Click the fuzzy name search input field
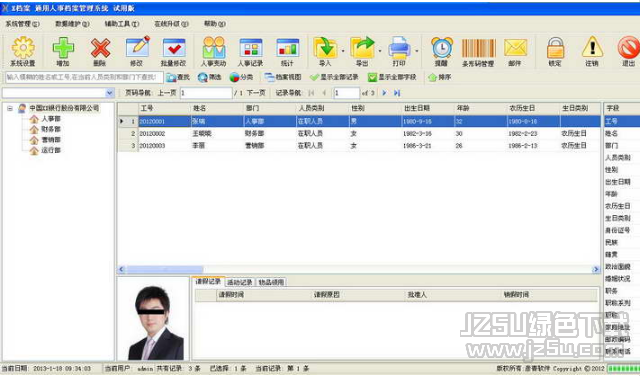This screenshot has height=376, width=642. 84,77
